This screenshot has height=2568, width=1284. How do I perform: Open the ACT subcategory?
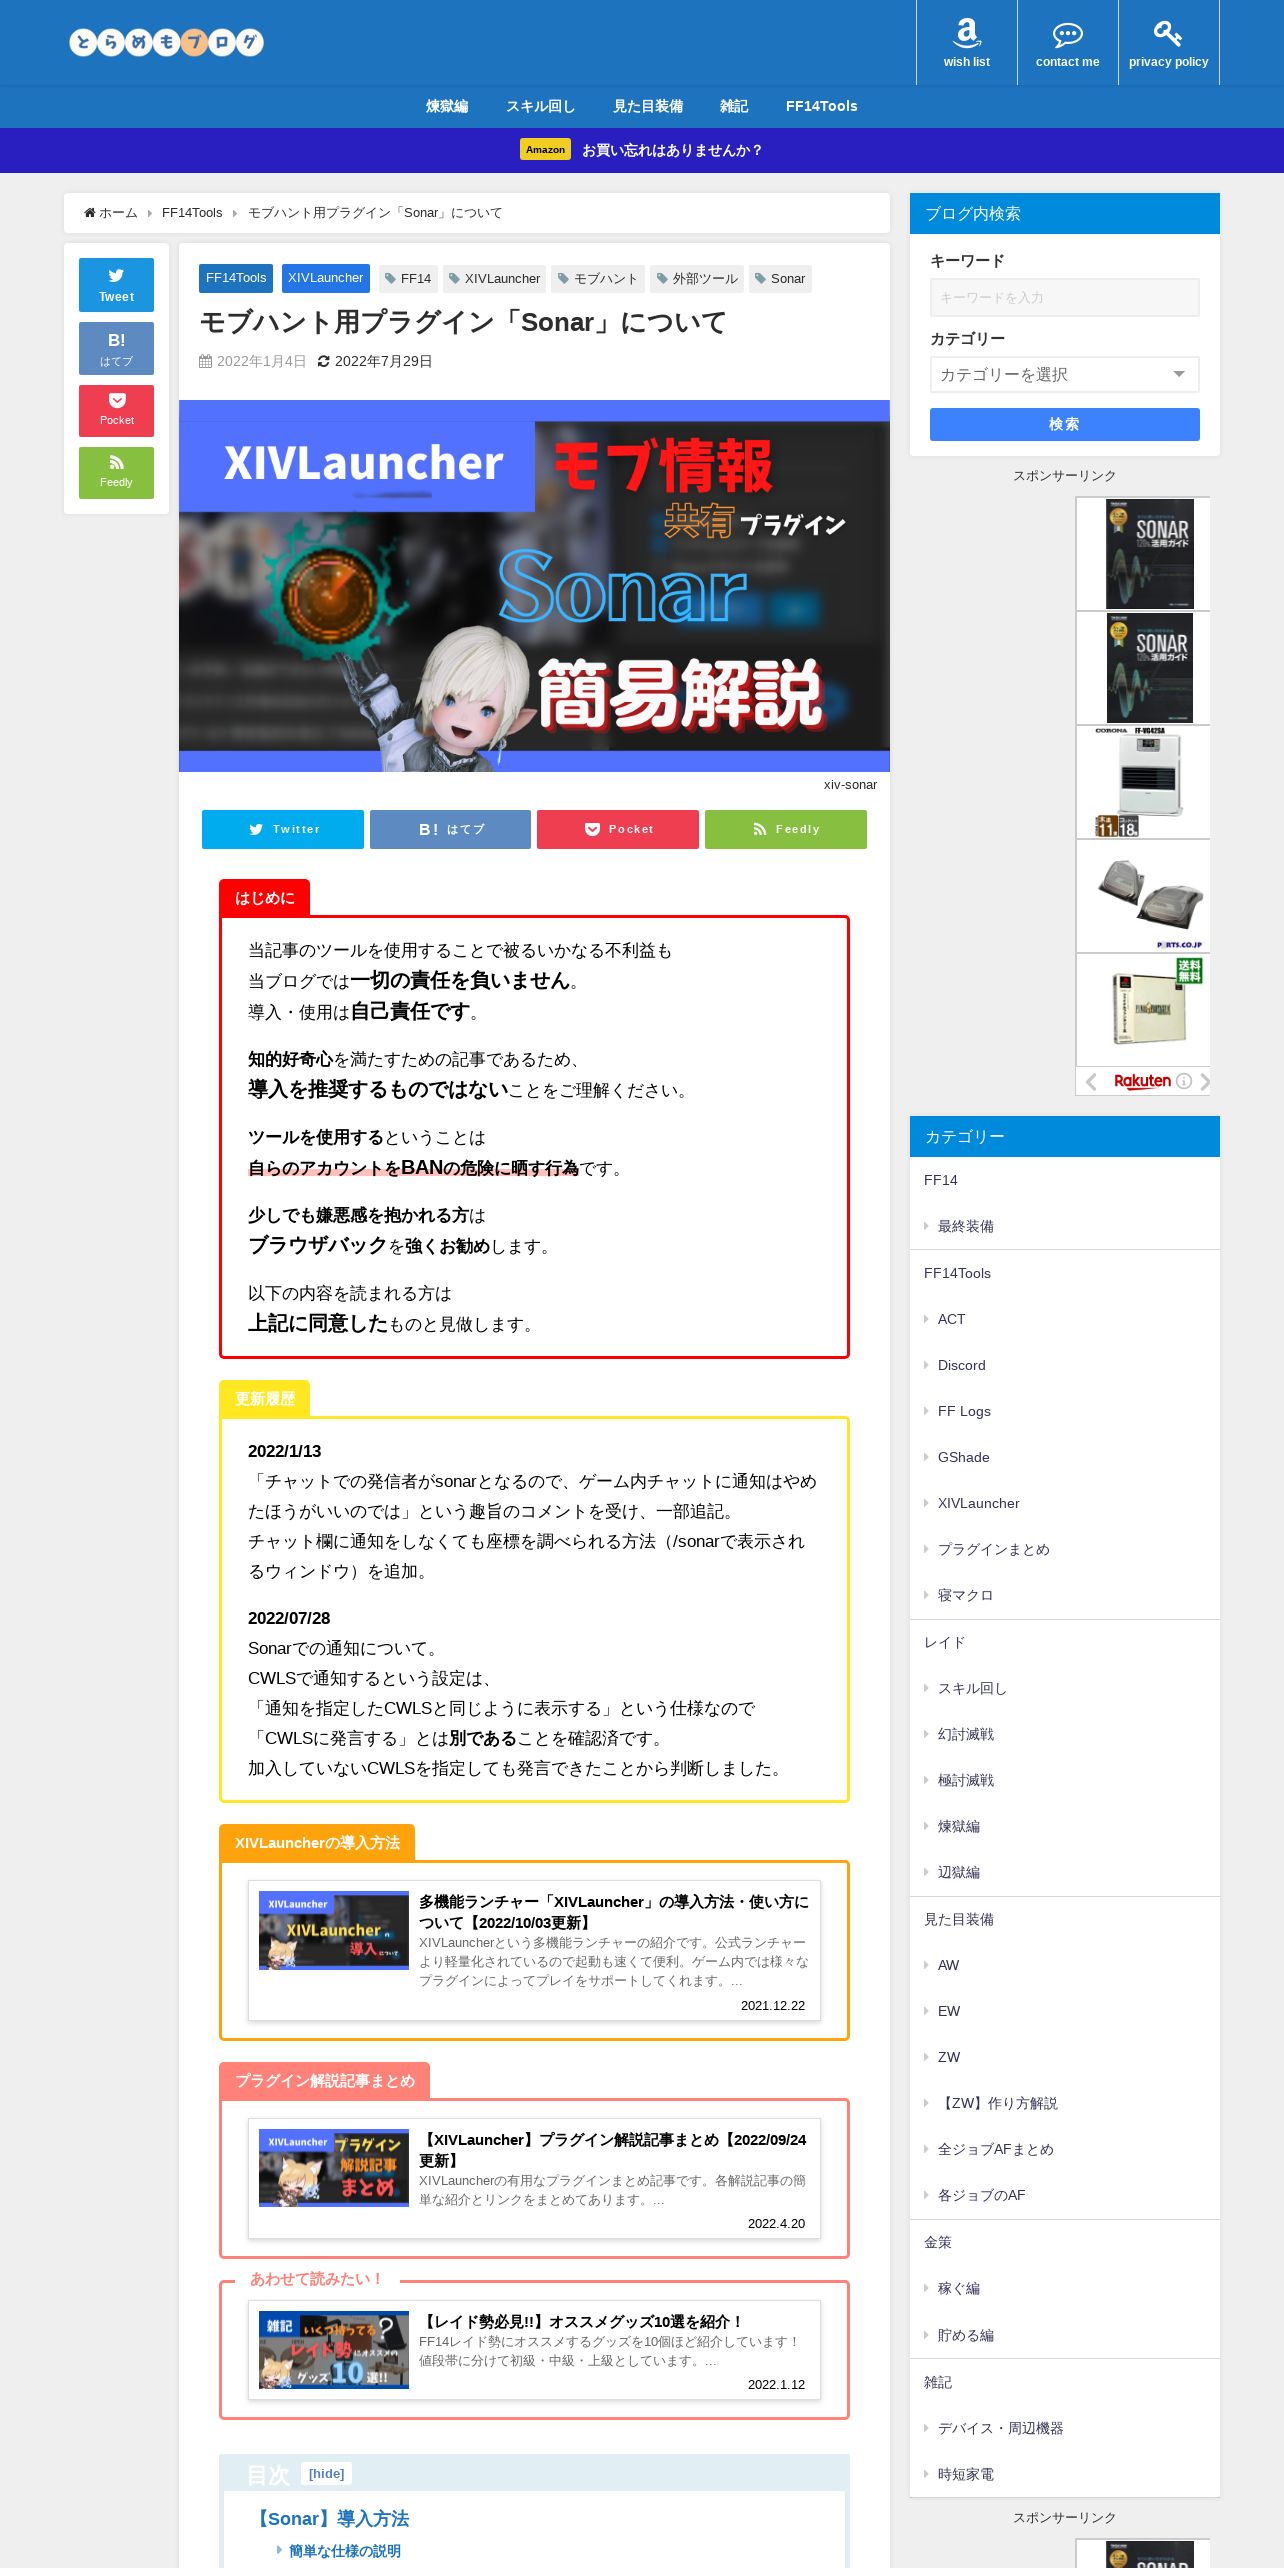tap(951, 1319)
